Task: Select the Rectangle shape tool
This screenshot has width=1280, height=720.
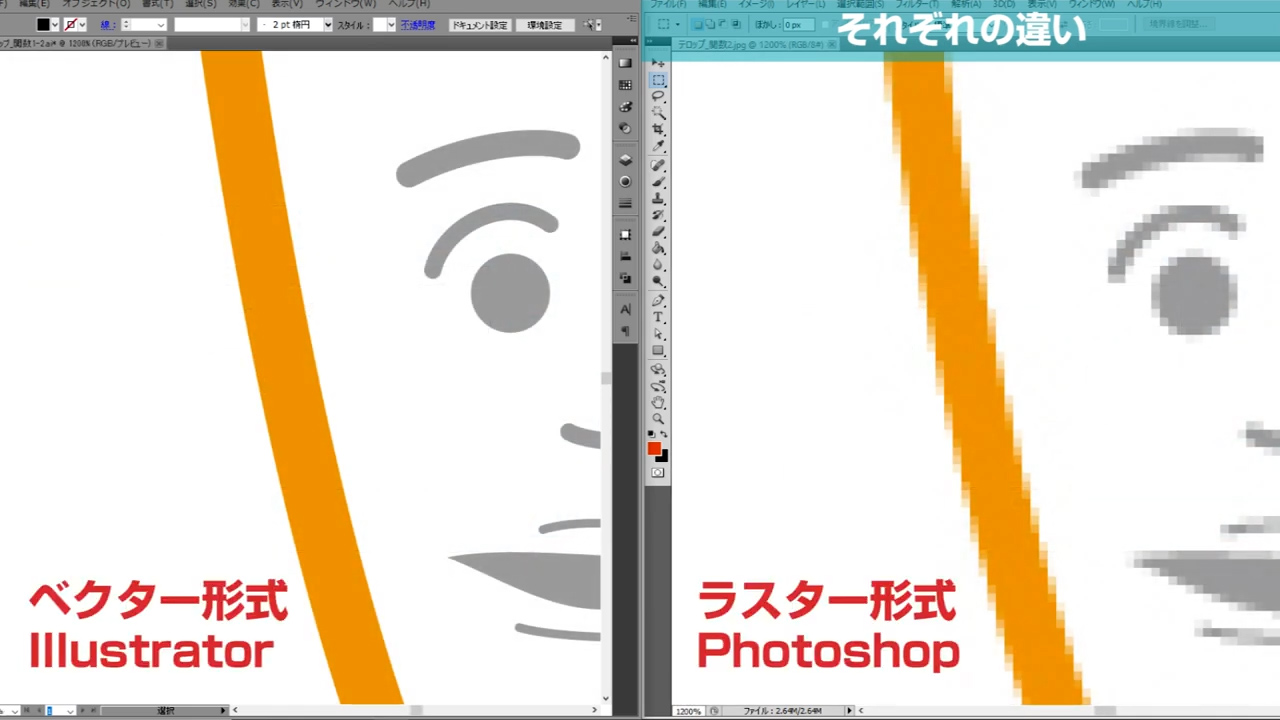Action: pyautogui.click(x=658, y=351)
